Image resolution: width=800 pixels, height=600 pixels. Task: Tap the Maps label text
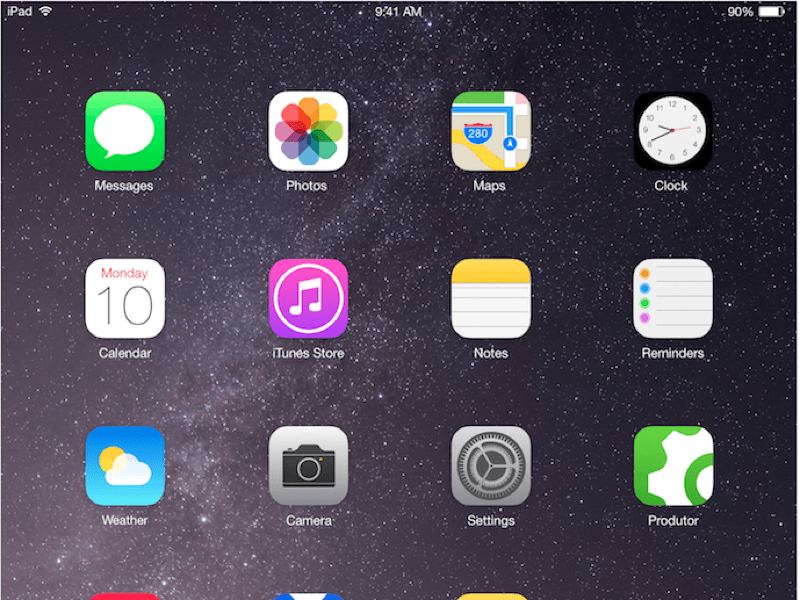coord(489,186)
